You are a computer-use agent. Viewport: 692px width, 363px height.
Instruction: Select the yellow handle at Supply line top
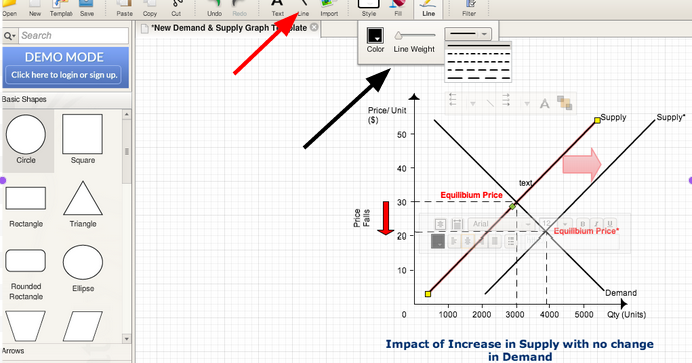pyautogui.click(x=597, y=120)
